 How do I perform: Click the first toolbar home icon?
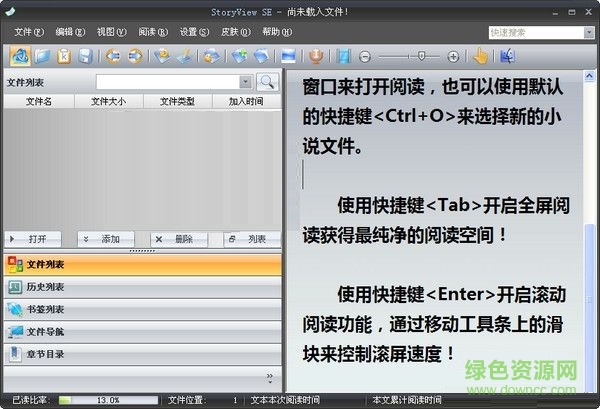[x=19, y=56]
